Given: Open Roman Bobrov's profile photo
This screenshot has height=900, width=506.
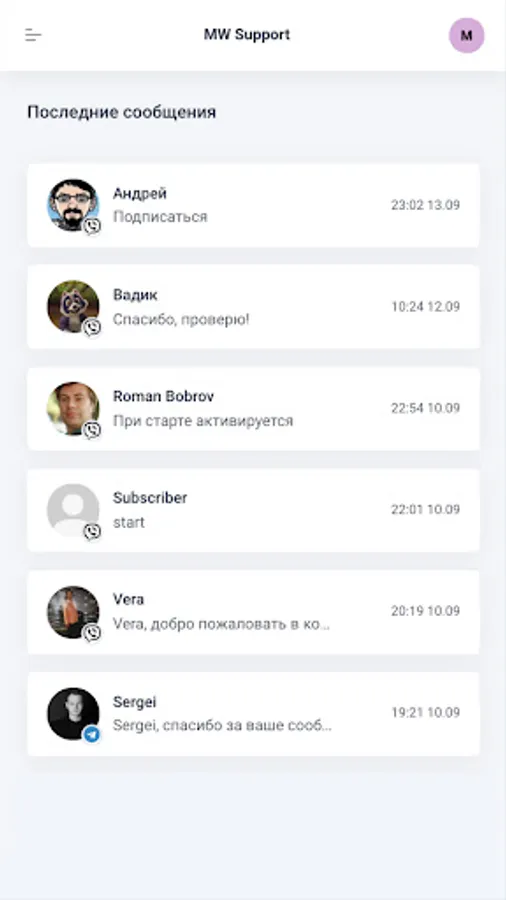Looking at the screenshot, I should click(x=73, y=408).
